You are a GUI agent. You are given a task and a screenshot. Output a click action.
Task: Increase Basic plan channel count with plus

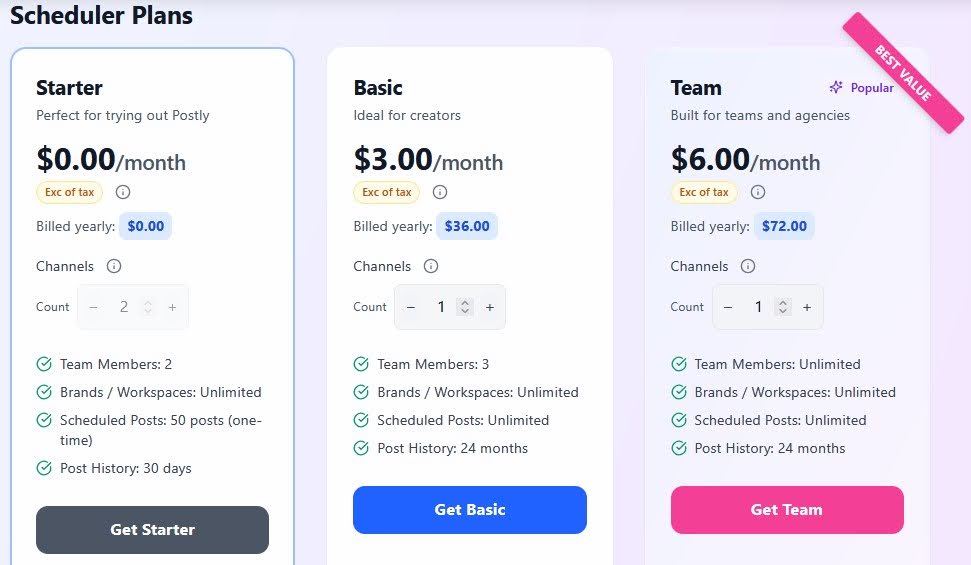(490, 307)
